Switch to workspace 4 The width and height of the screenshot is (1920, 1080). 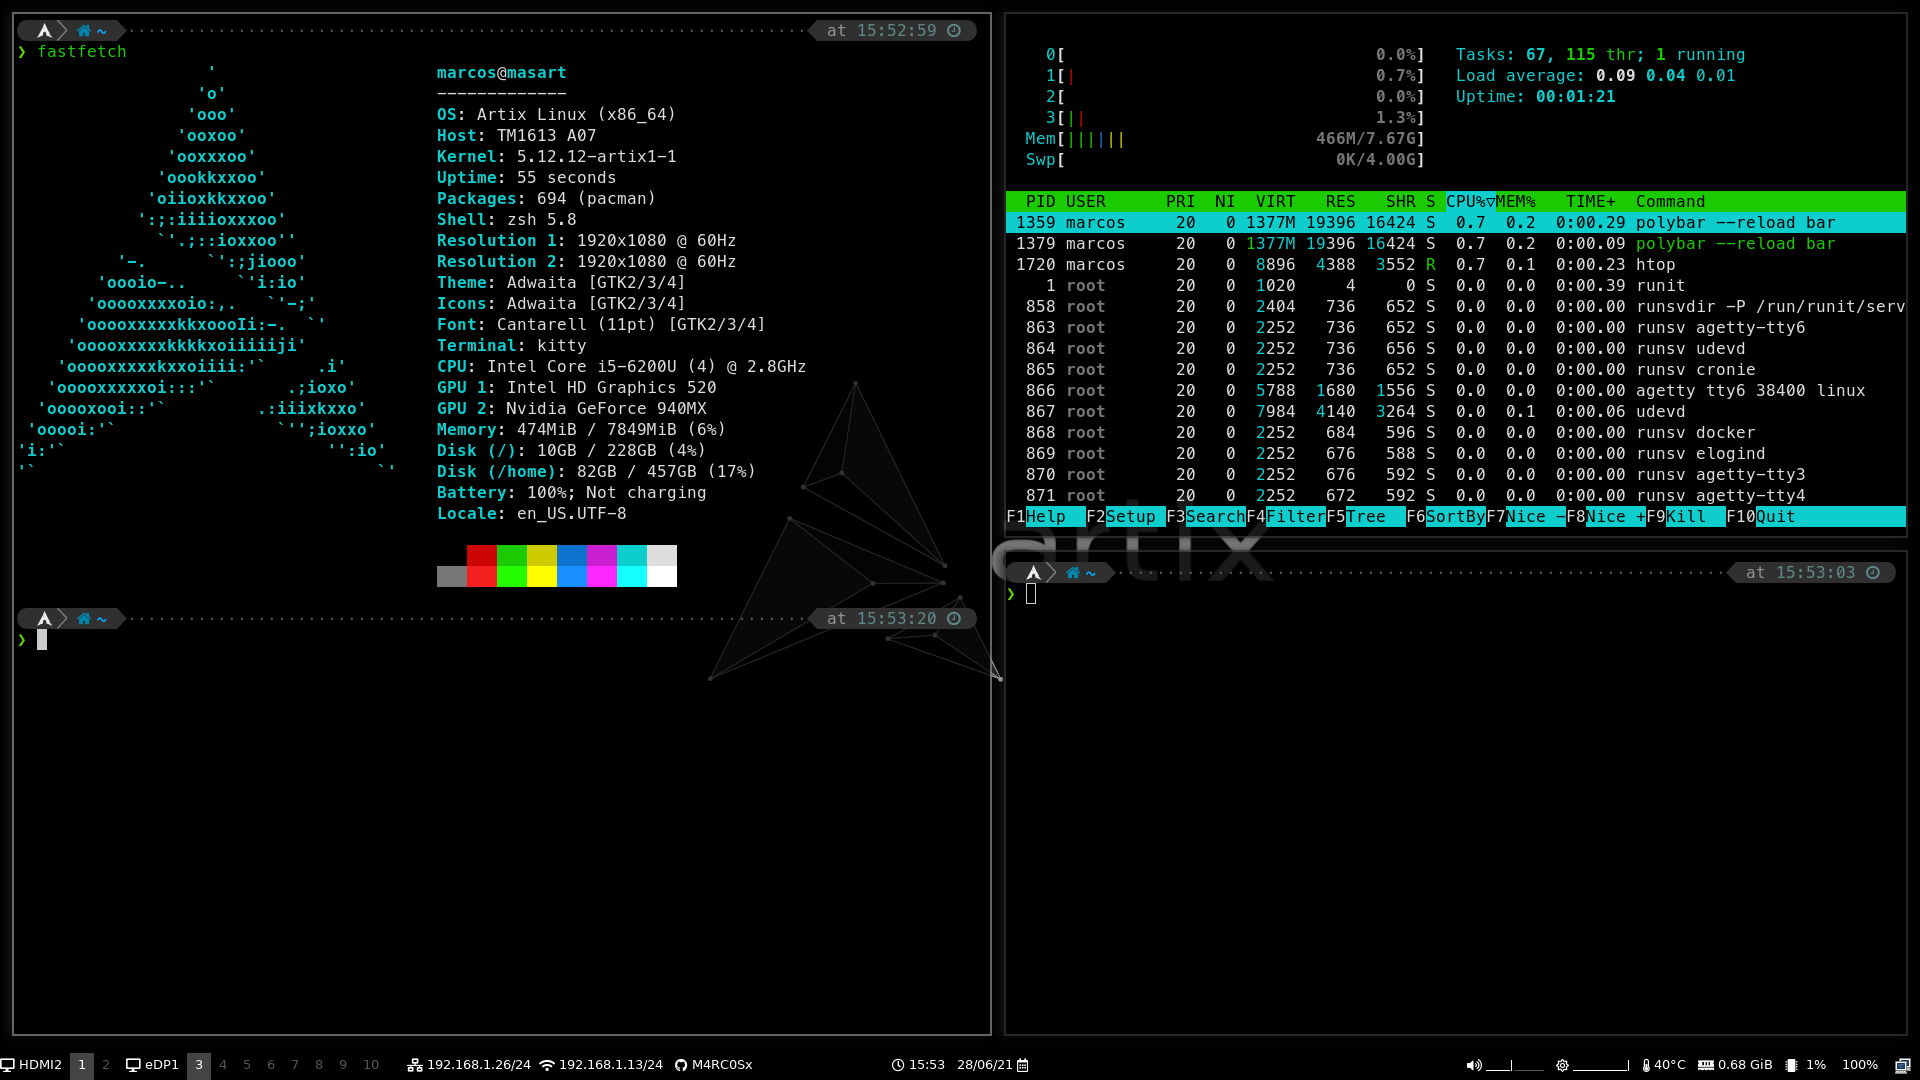[223, 1065]
